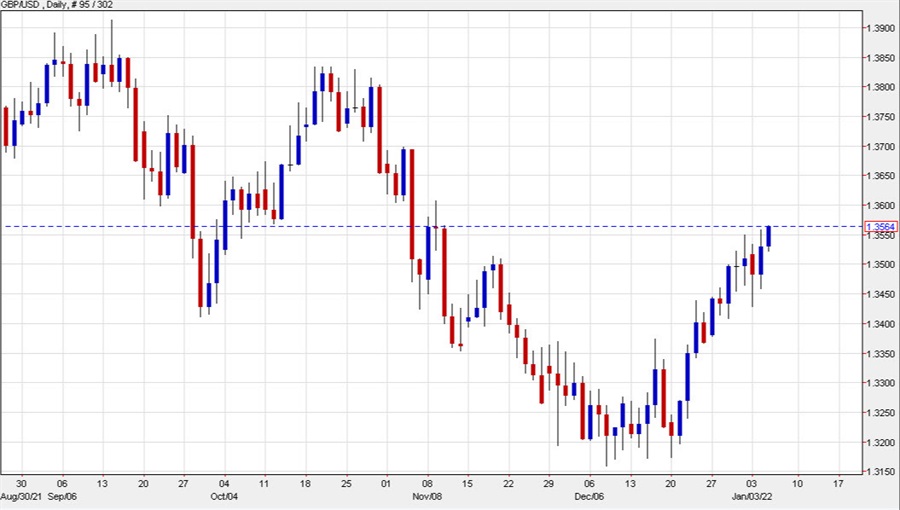Viewport: 900px width, 510px height.
Task: Click the 17 tick at axis end
Action: [838, 484]
